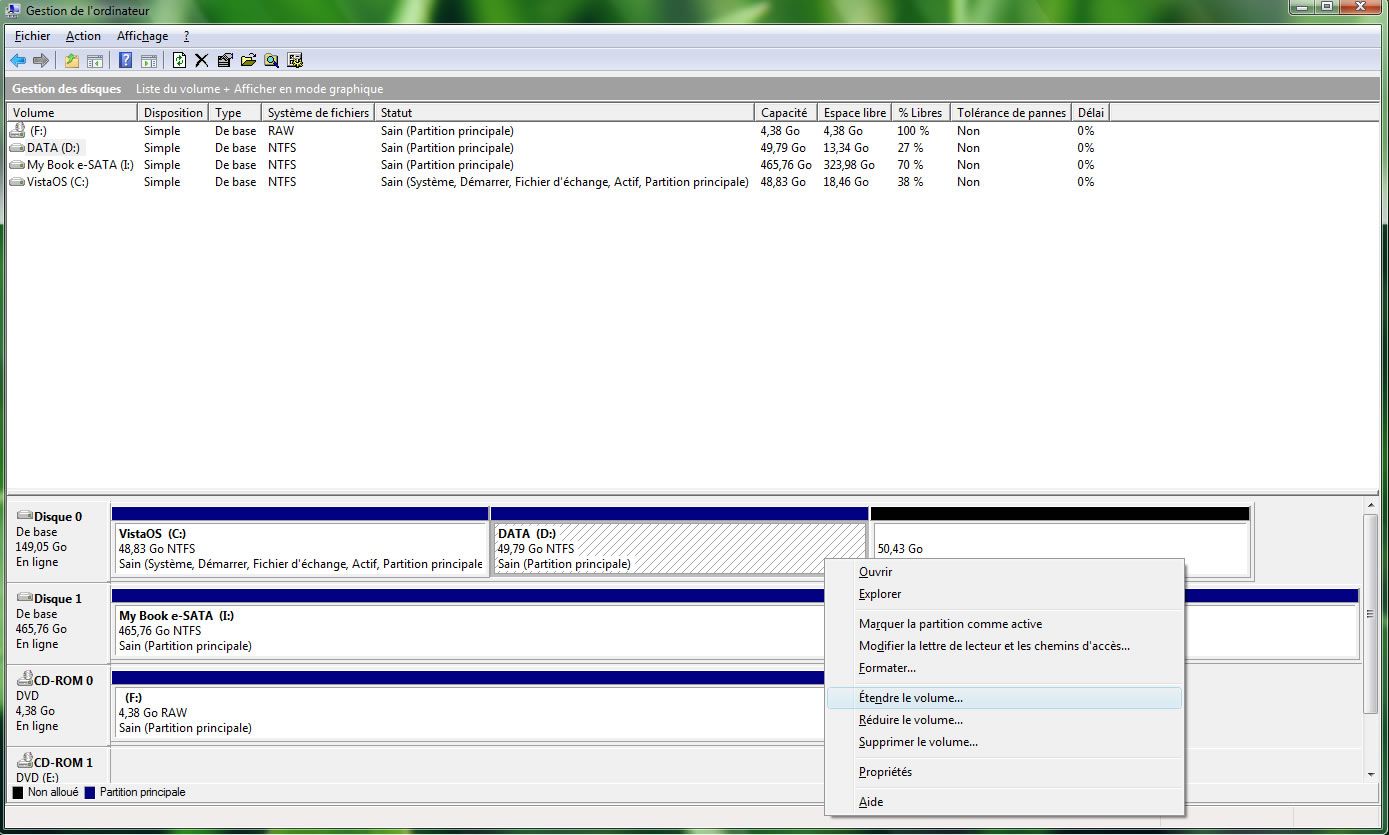Sort by the % Libres column header
This screenshot has height=835, width=1389.
[921, 113]
